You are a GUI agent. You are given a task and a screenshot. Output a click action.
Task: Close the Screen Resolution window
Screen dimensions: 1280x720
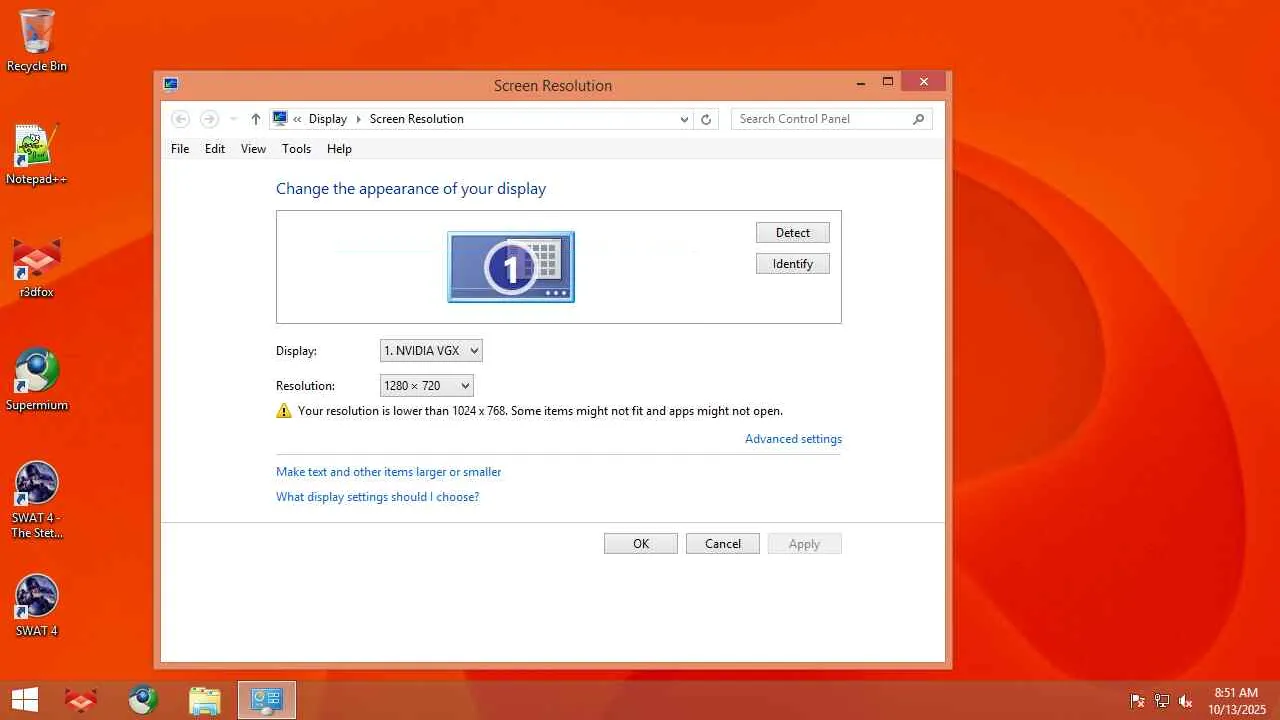(x=924, y=82)
